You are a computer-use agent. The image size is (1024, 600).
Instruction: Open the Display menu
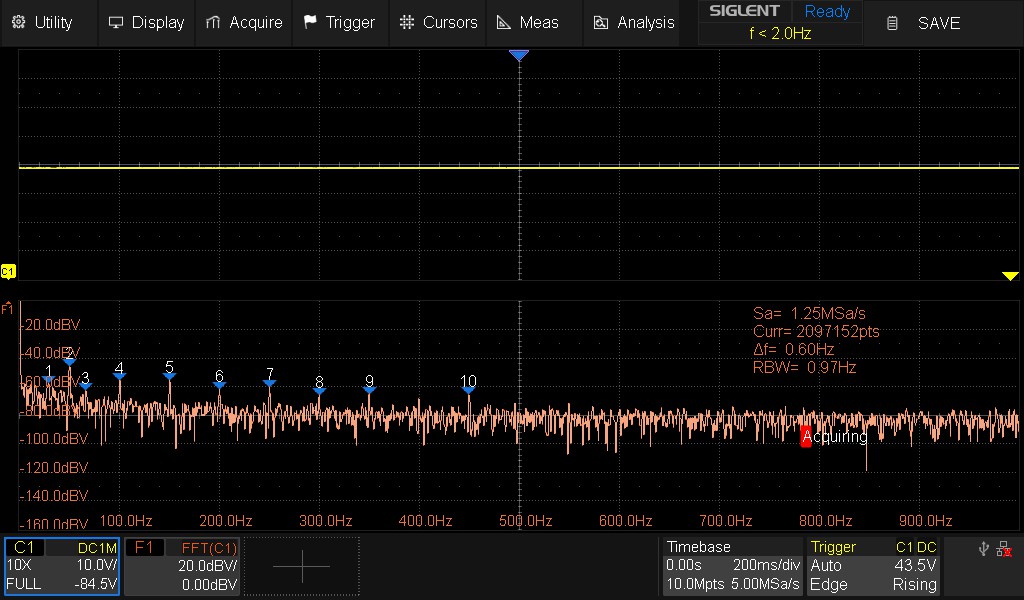pyautogui.click(x=146, y=23)
